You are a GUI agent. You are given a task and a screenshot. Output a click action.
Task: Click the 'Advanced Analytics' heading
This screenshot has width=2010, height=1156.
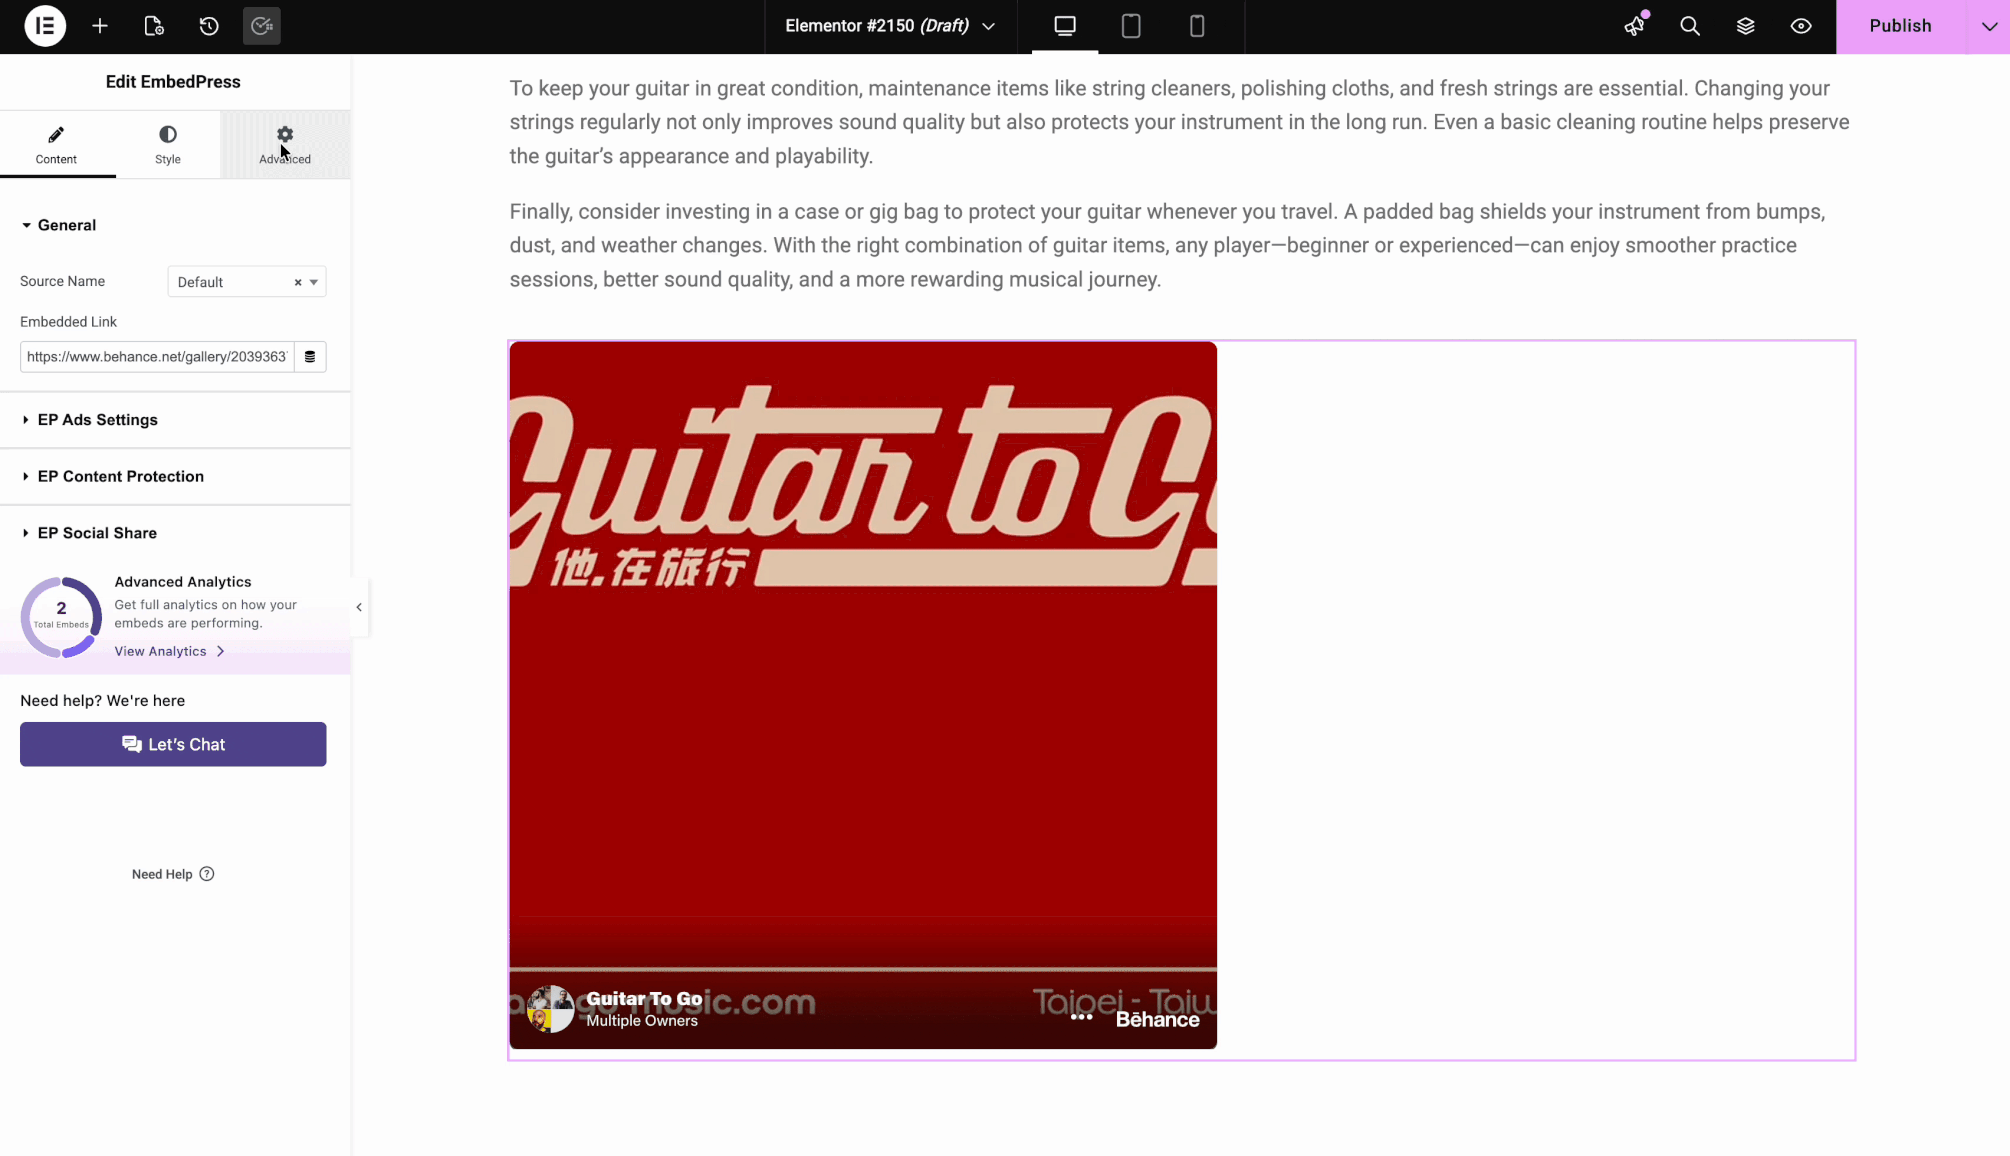pyautogui.click(x=183, y=582)
